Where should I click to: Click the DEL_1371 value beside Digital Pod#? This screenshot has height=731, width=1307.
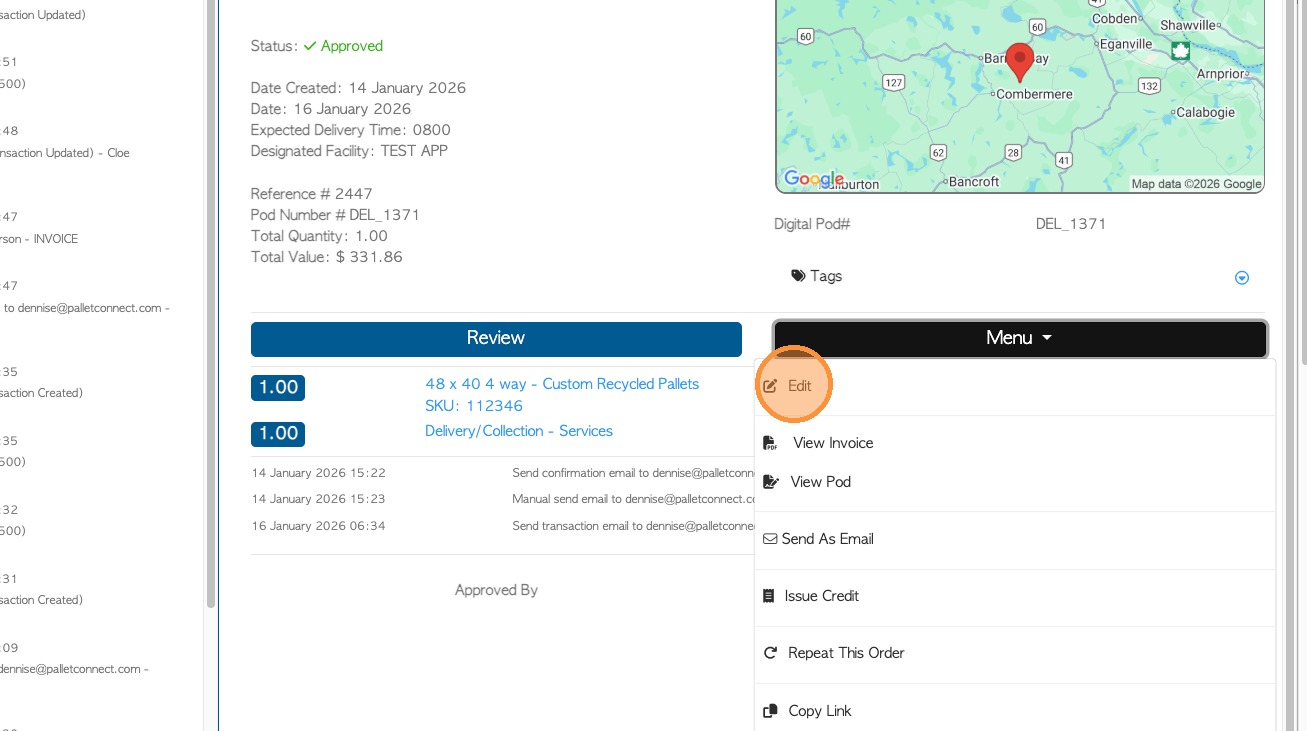tap(1071, 224)
